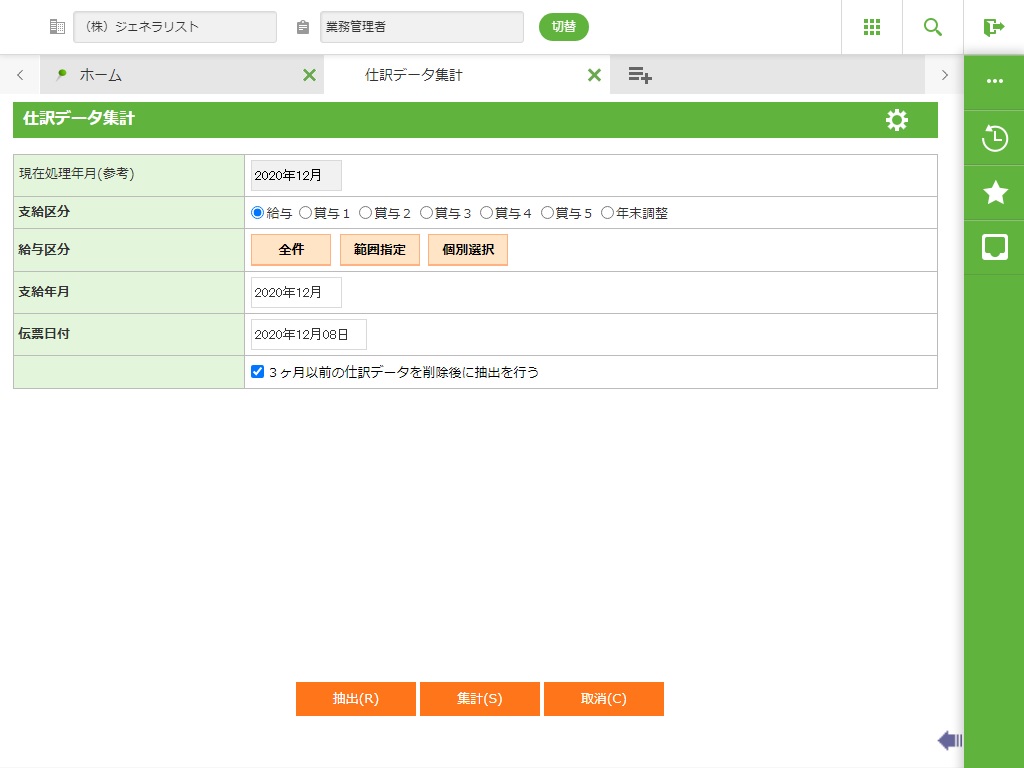Collapse side panel with purple arrow
This screenshot has width=1024, height=768.
click(x=949, y=740)
